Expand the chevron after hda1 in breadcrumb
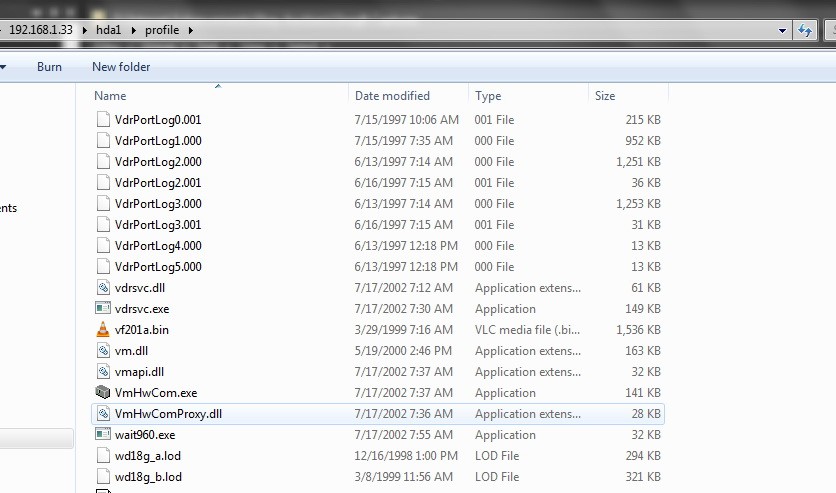Viewport: 836px width, 493px height. click(x=135, y=31)
